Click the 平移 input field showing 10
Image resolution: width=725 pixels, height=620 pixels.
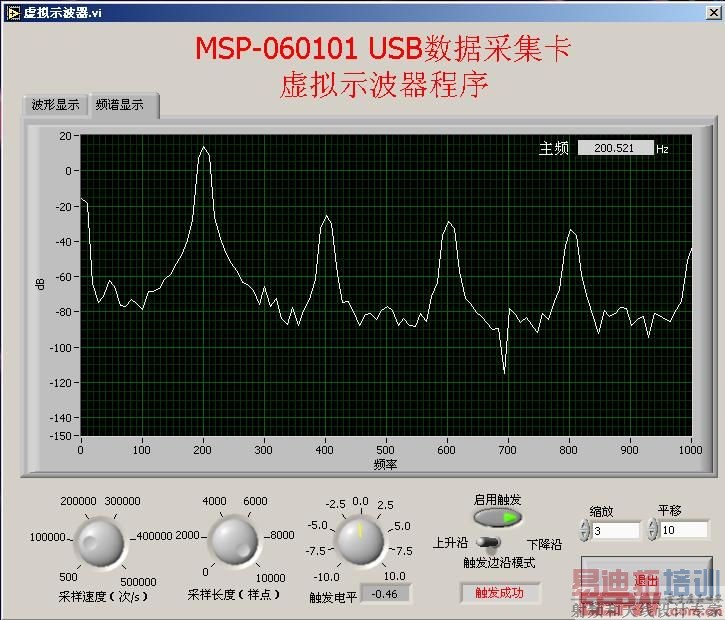pyautogui.click(x=684, y=530)
